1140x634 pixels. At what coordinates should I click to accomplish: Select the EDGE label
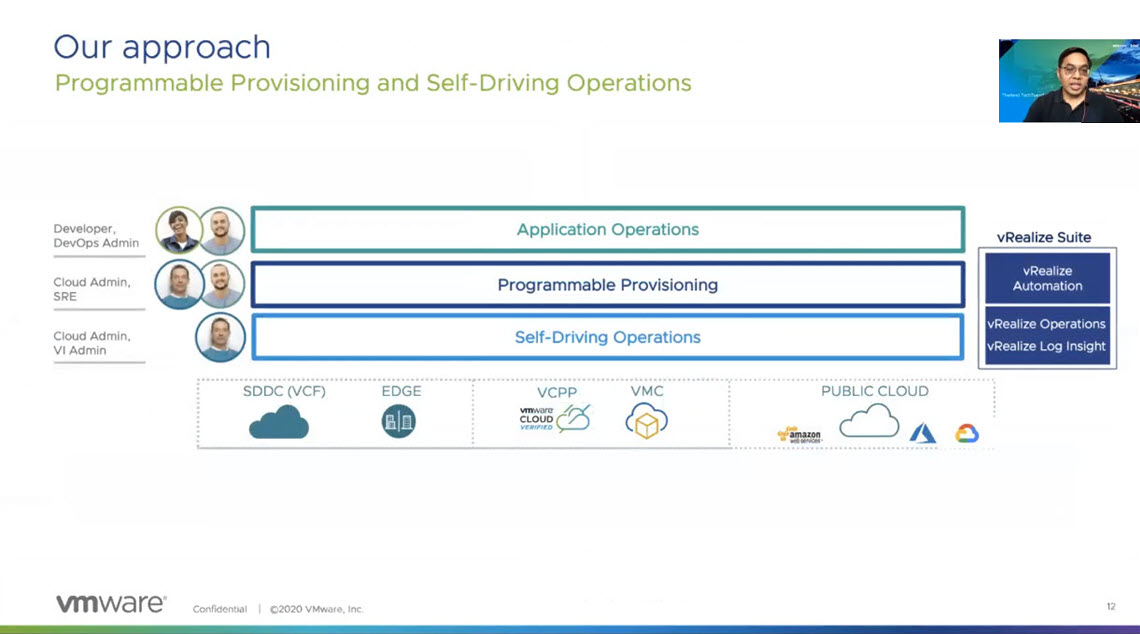pos(401,391)
